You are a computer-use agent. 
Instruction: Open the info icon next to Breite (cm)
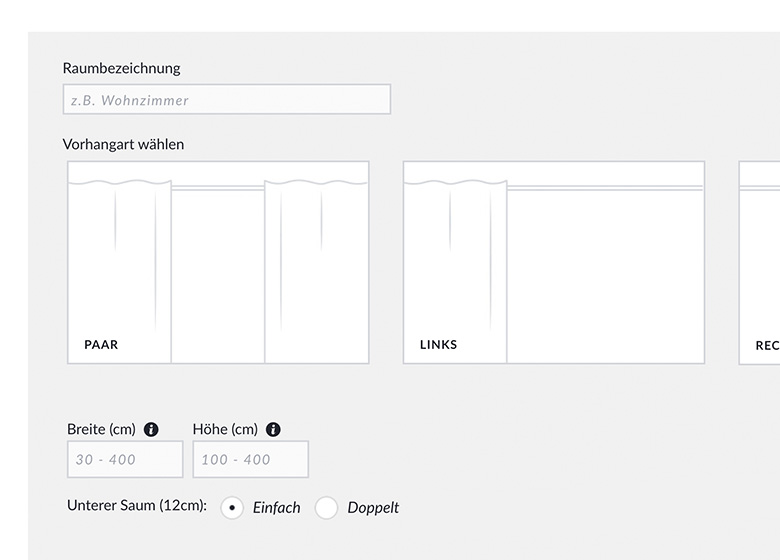point(151,429)
